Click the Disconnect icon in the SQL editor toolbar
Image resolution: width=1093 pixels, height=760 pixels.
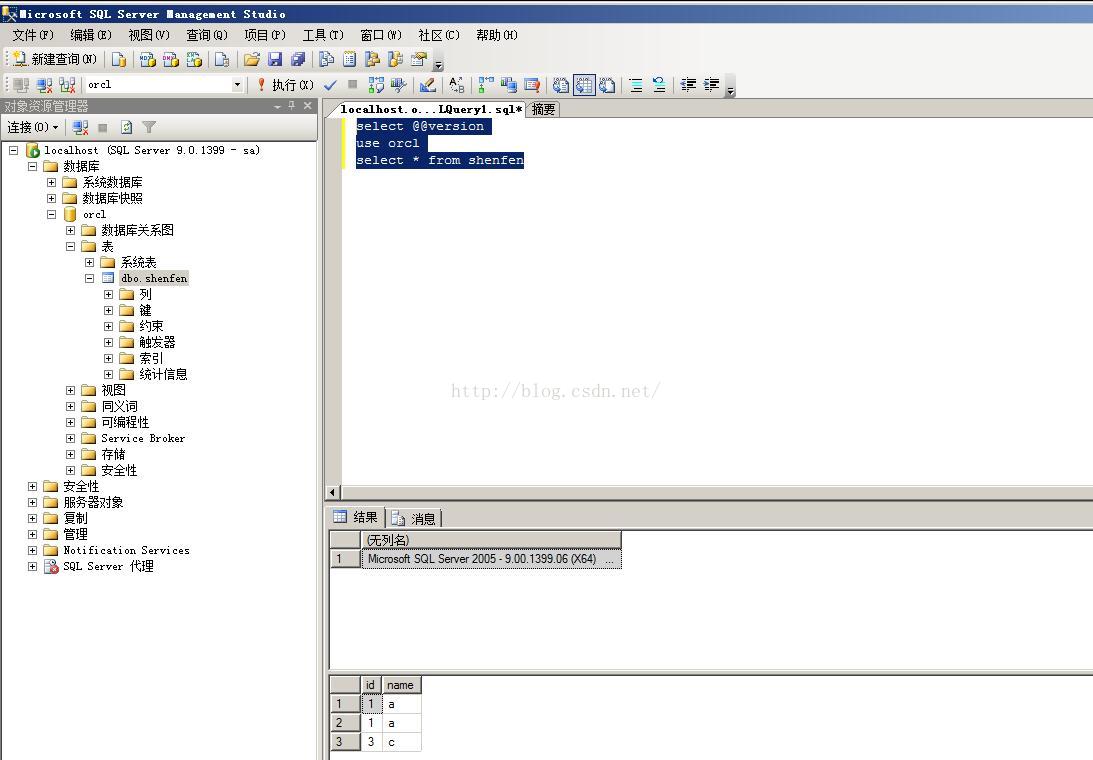44,84
